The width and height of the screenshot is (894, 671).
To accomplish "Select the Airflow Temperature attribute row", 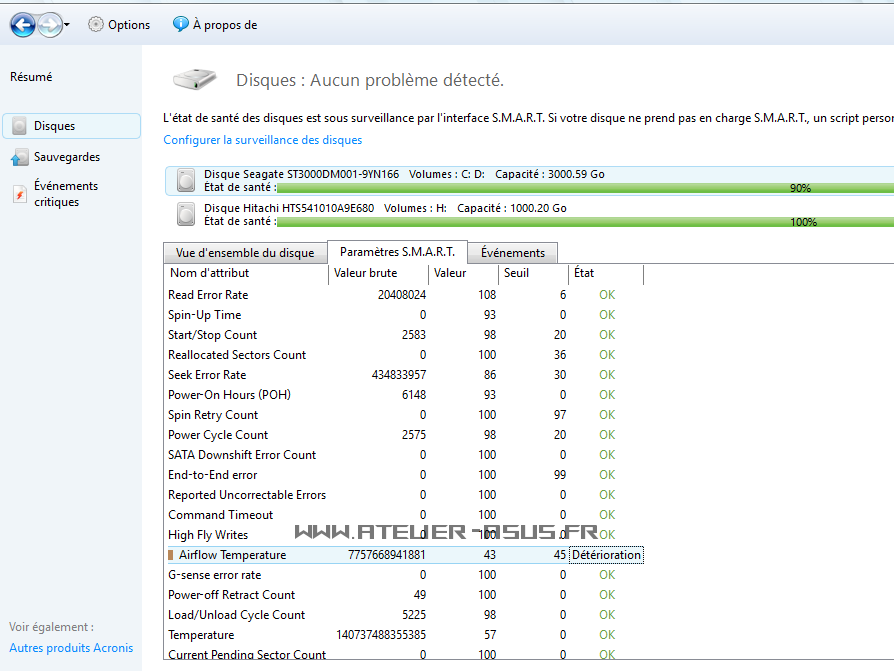I will pos(232,555).
